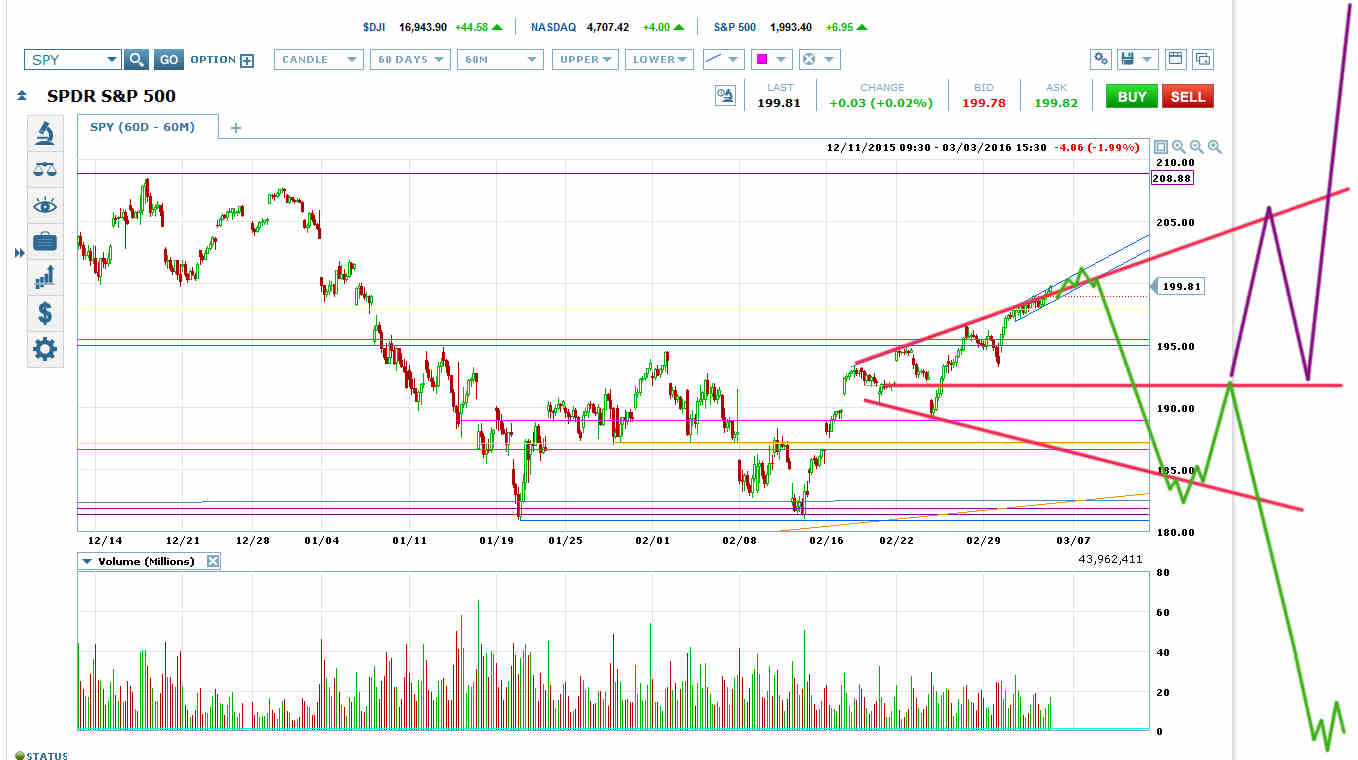The width and height of the screenshot is (1358, 760).
Task: Close the Volume panel with X
Action: tap(212, 562)
